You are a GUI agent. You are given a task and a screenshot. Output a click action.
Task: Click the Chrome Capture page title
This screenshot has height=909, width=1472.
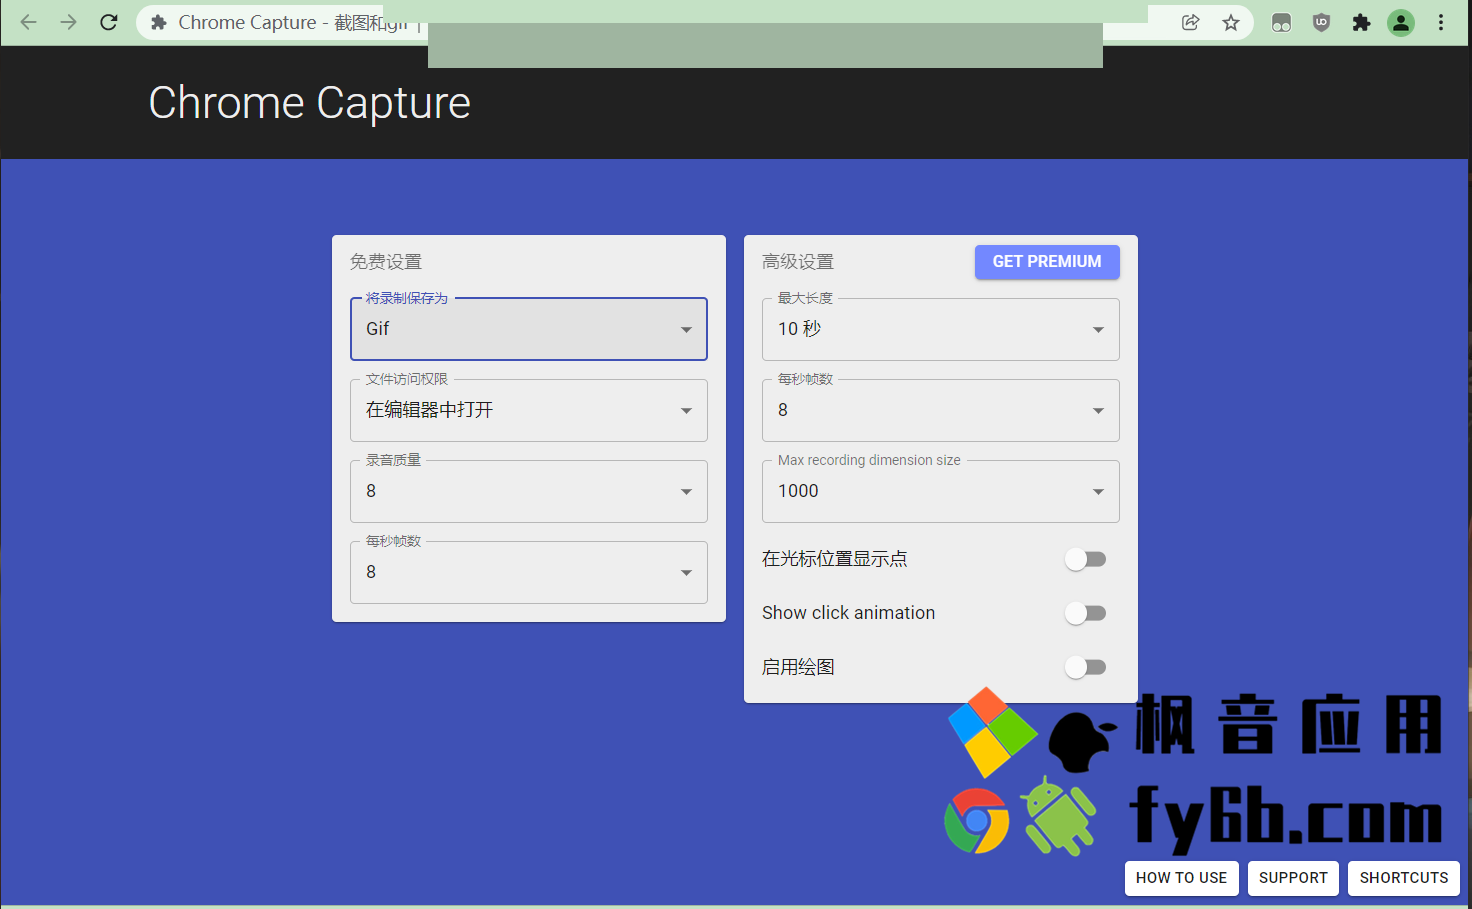tap(309, 103)
